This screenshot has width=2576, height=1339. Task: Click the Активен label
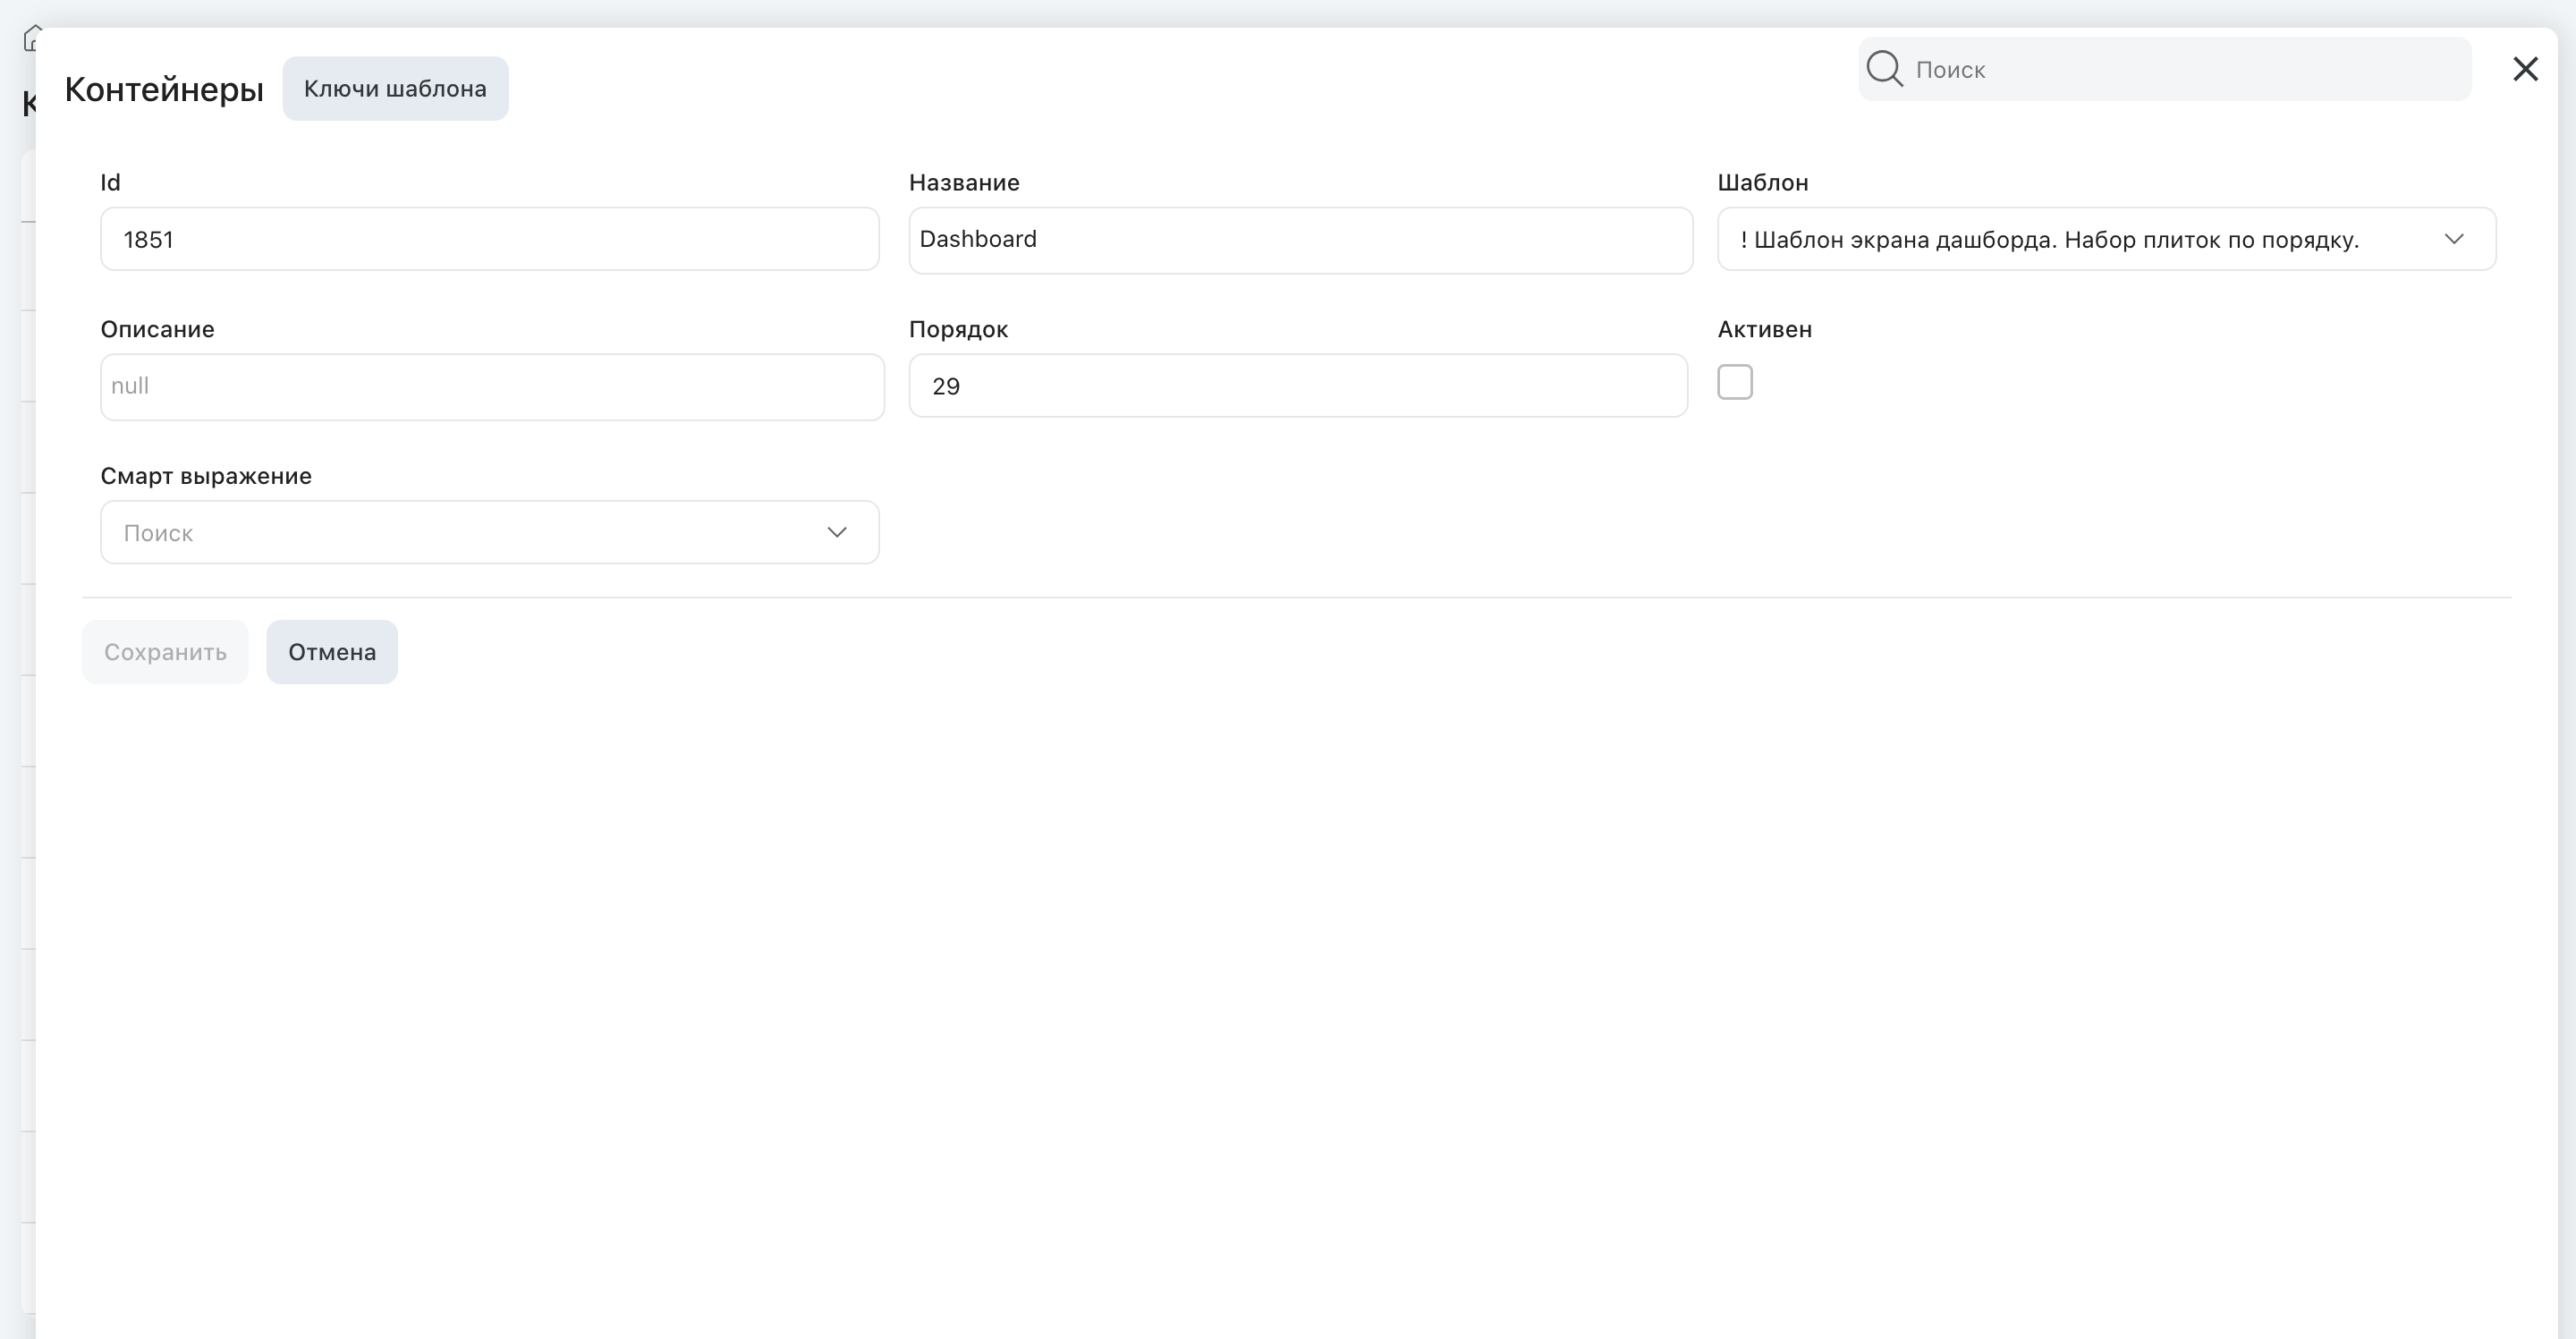[x=1764, y=329]
